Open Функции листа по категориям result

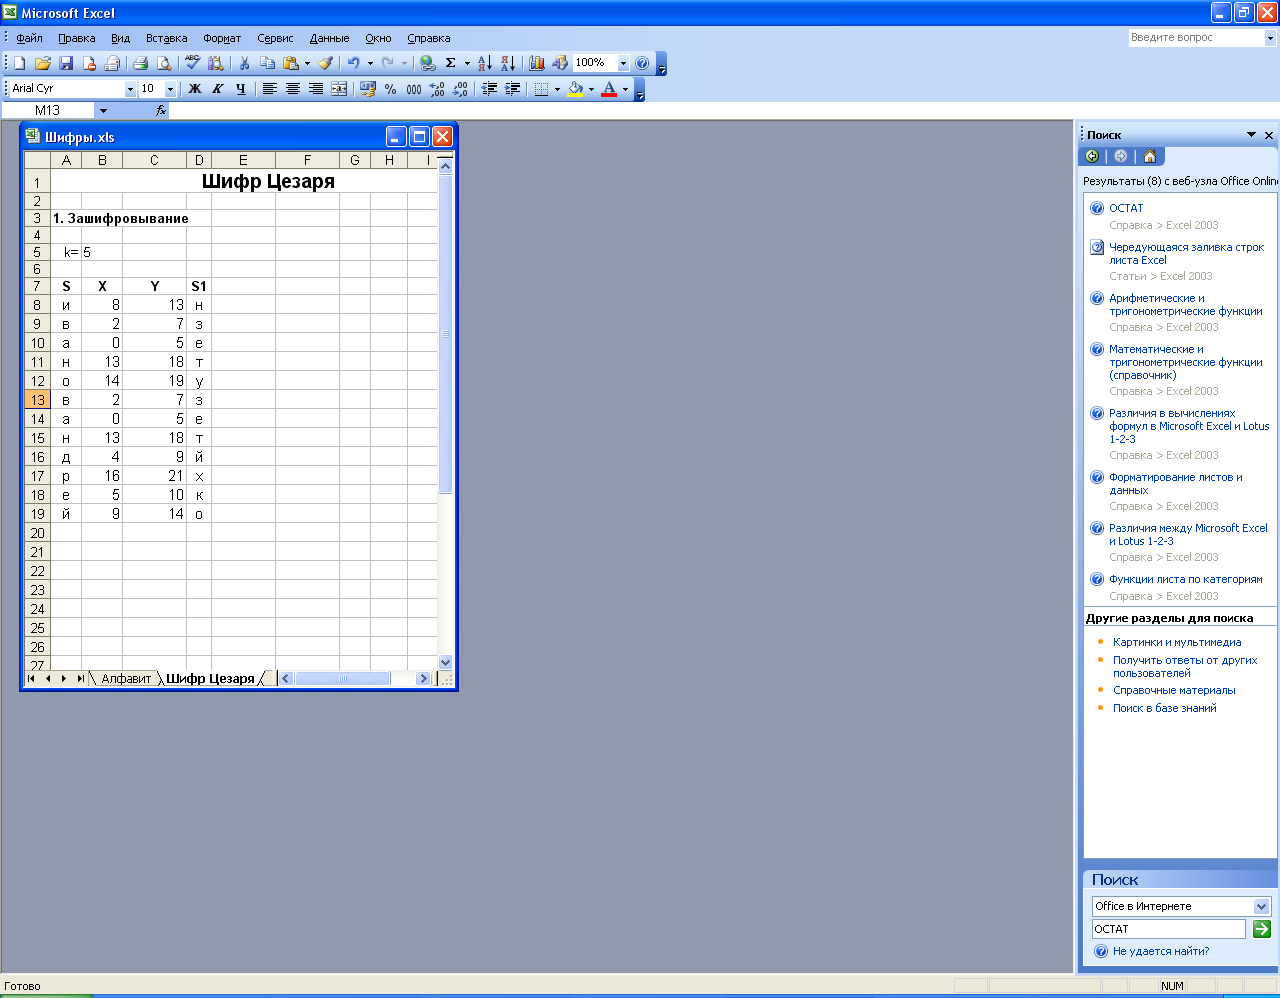[x=1186, y=579]
